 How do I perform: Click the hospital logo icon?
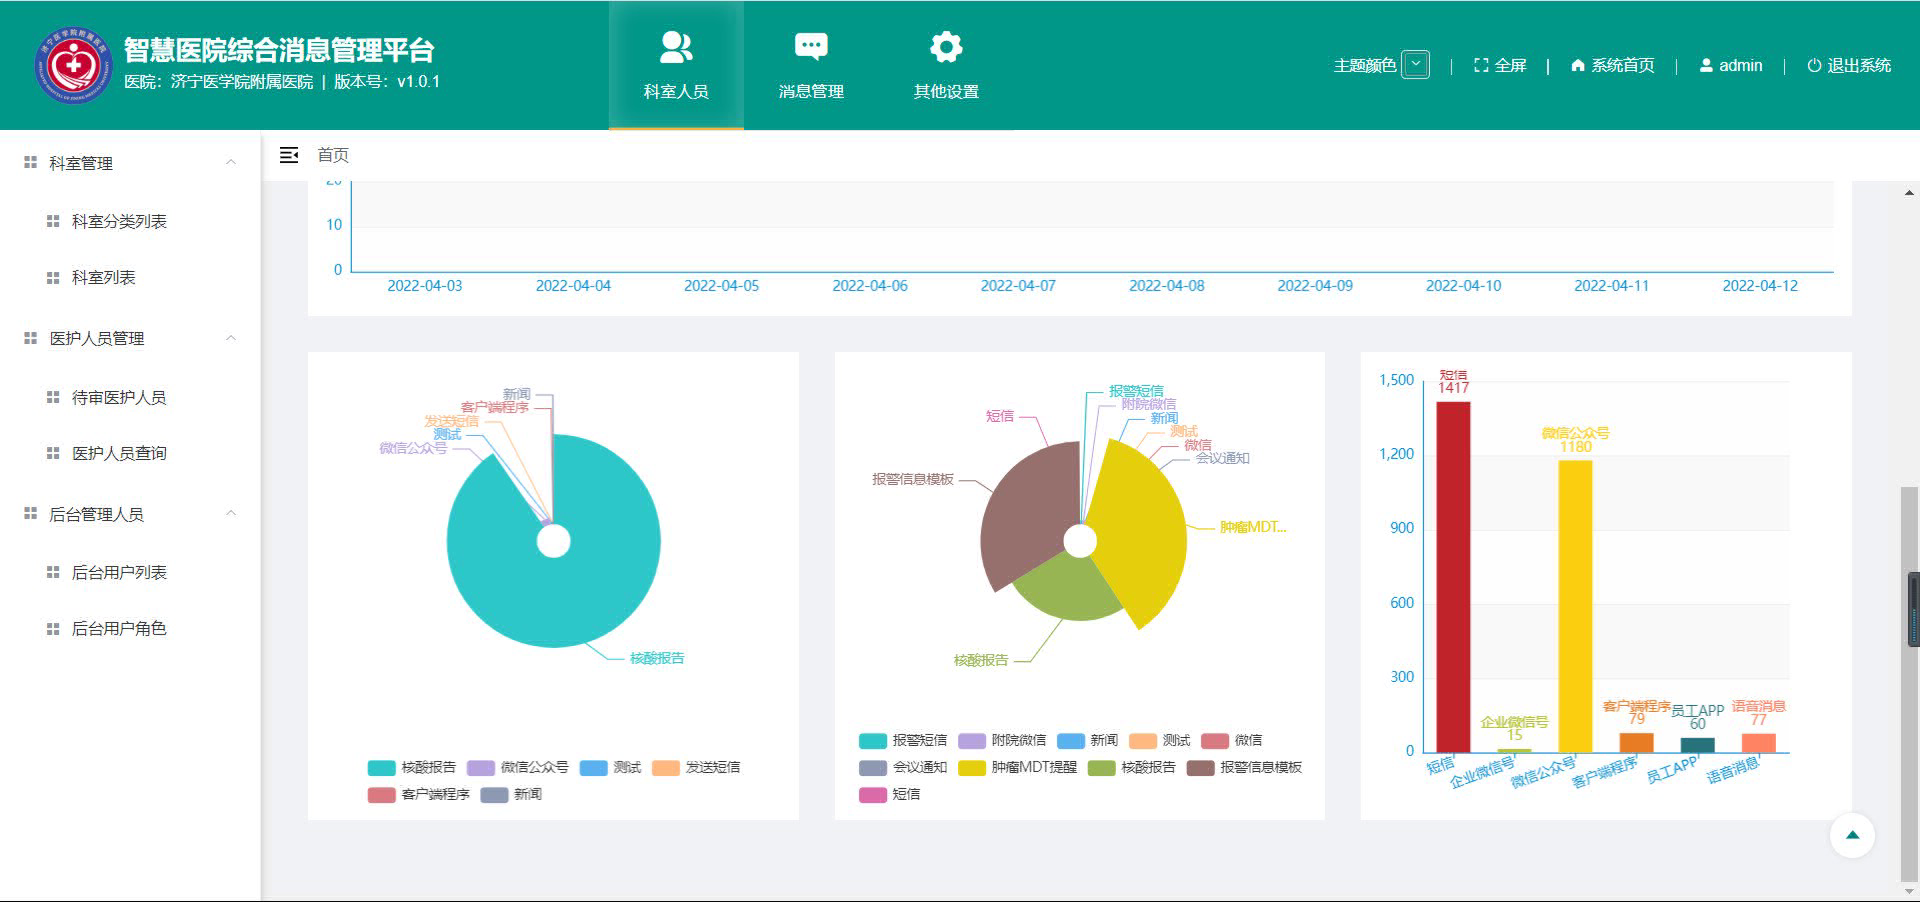(73, 65)
